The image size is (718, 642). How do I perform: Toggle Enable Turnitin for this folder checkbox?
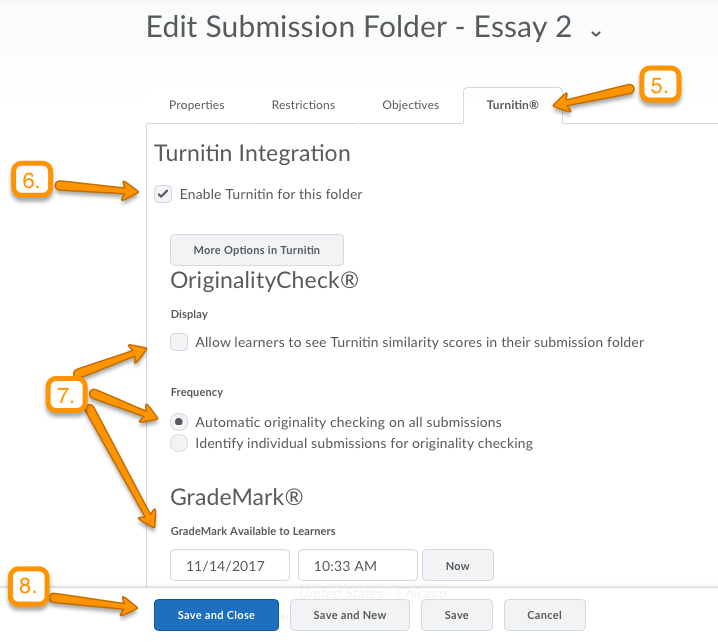pos(163,194)
